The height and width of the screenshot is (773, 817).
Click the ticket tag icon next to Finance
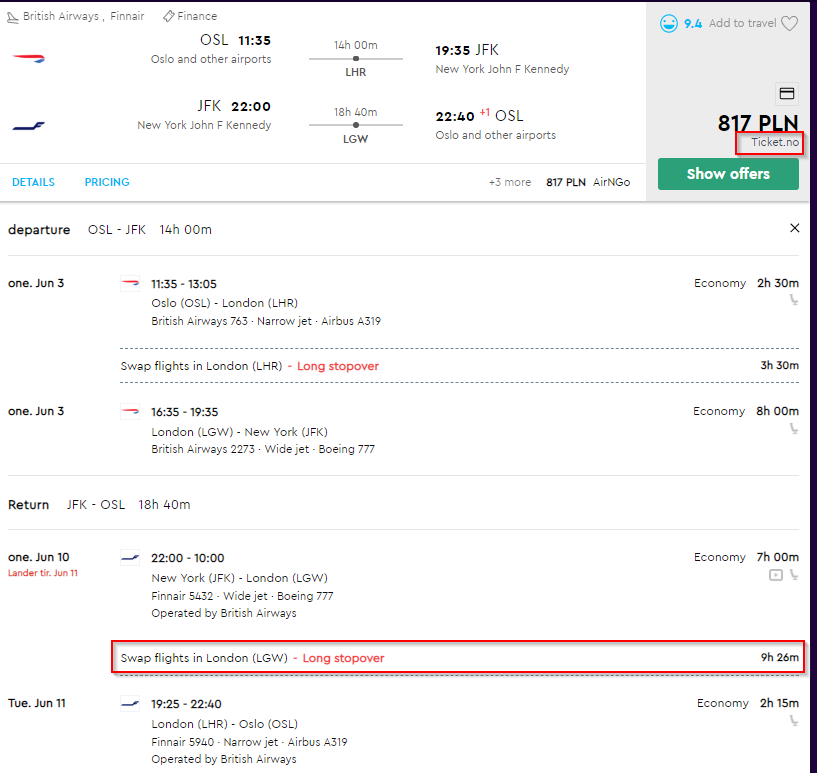tap(168, 17)
